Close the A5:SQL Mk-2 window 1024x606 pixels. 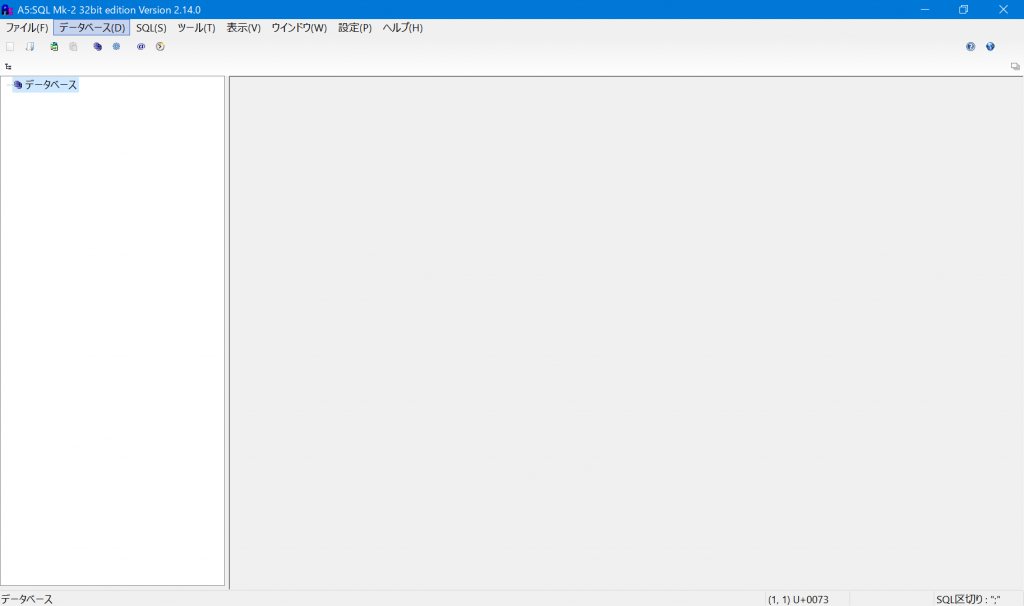tap(1003, 9)
